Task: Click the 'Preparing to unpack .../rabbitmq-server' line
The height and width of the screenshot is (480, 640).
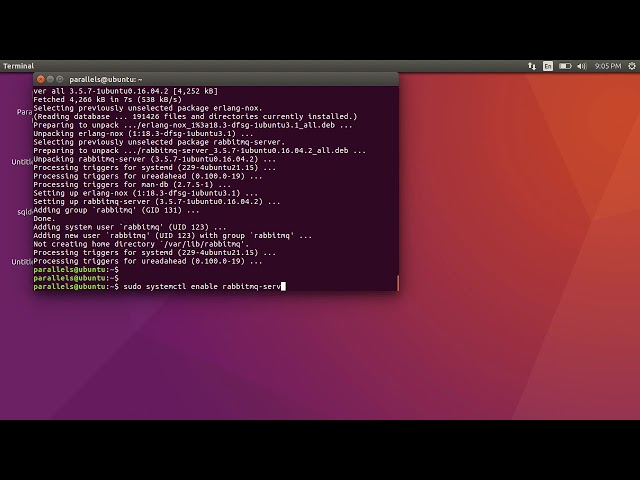Action: pos(200,151)
